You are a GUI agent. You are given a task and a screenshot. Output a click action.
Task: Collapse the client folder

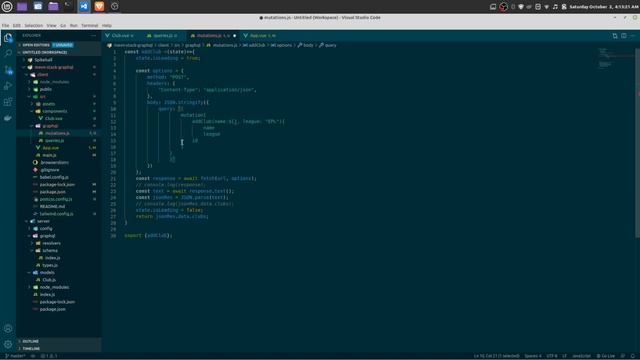coord(59,74)
